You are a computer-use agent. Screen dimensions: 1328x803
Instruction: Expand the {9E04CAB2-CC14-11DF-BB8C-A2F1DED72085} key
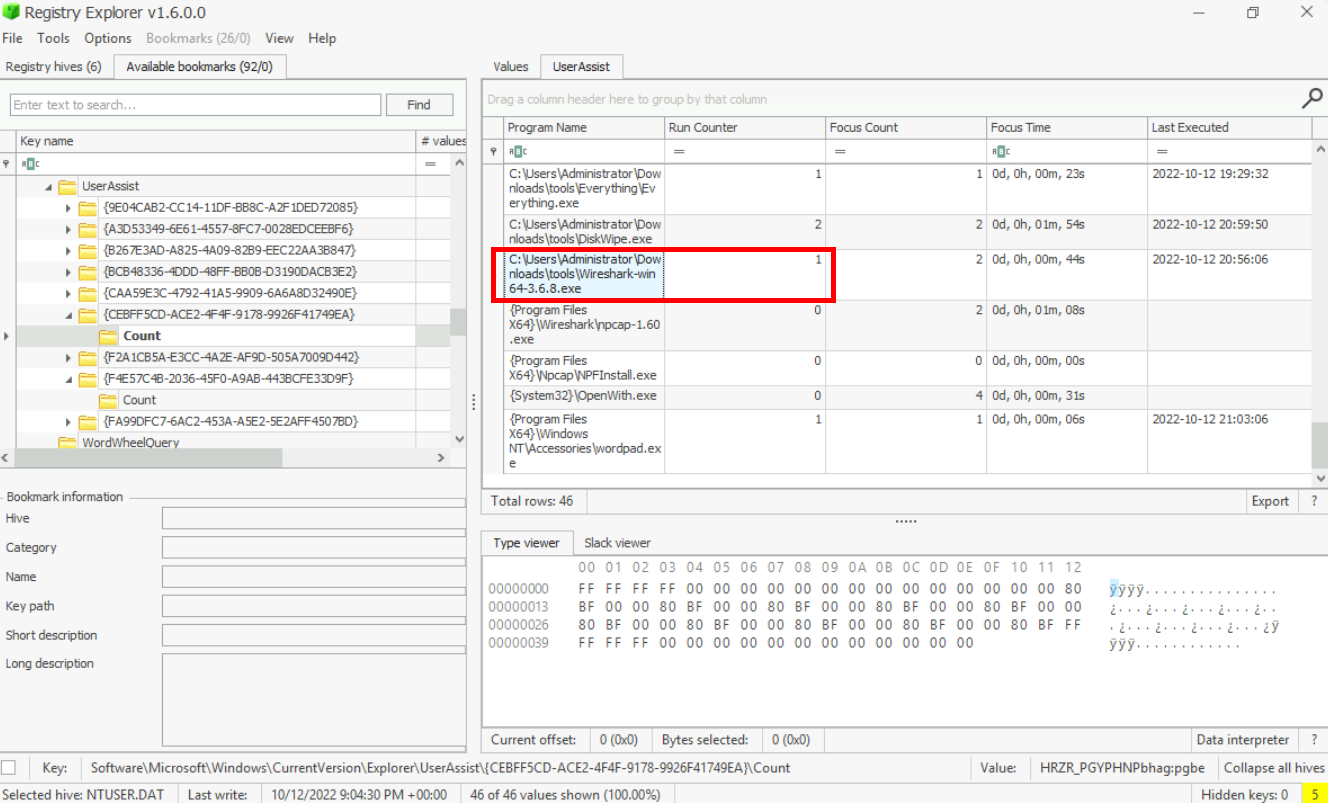(x=68, y=208)
